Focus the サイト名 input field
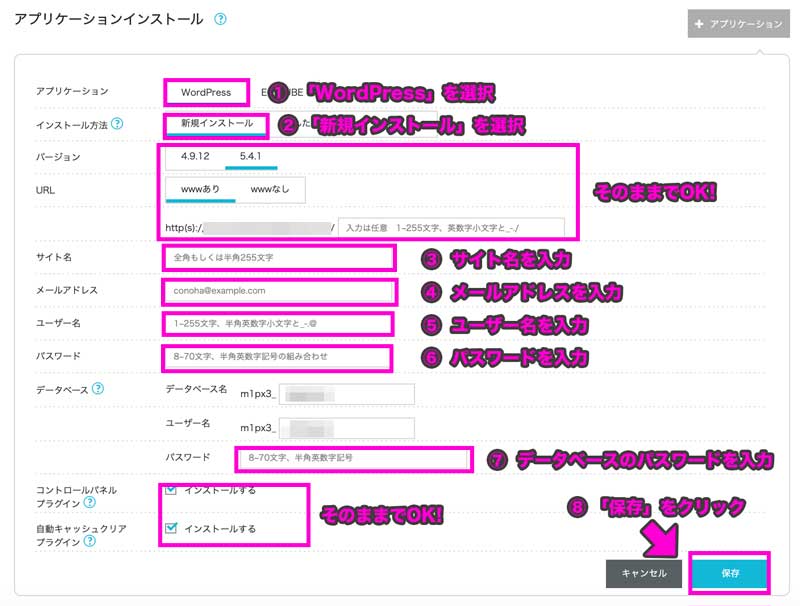 279,258
